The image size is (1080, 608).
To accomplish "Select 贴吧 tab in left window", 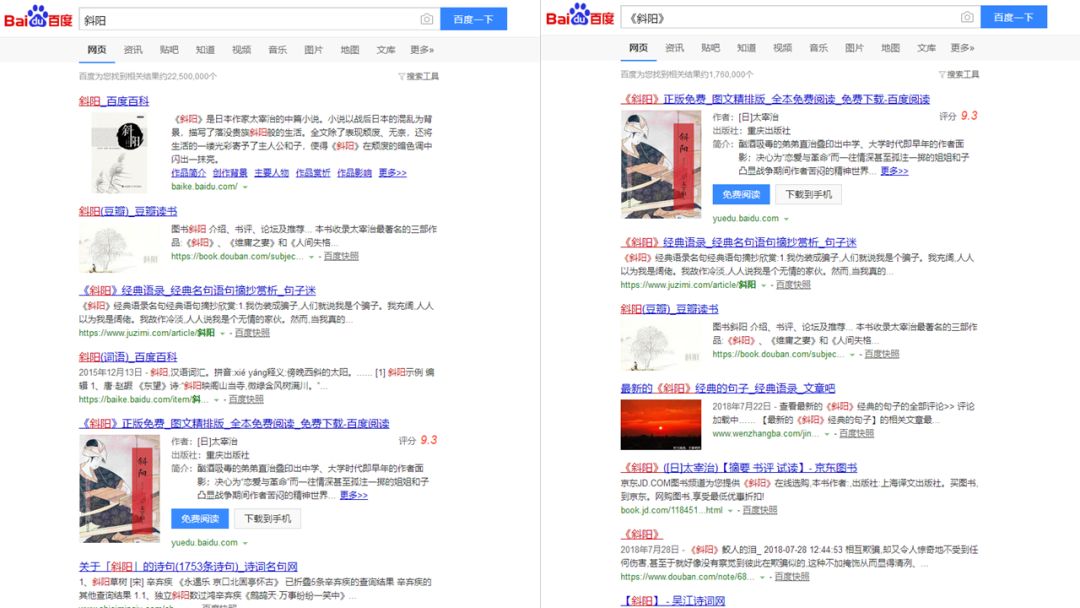I will pos(169,50).
